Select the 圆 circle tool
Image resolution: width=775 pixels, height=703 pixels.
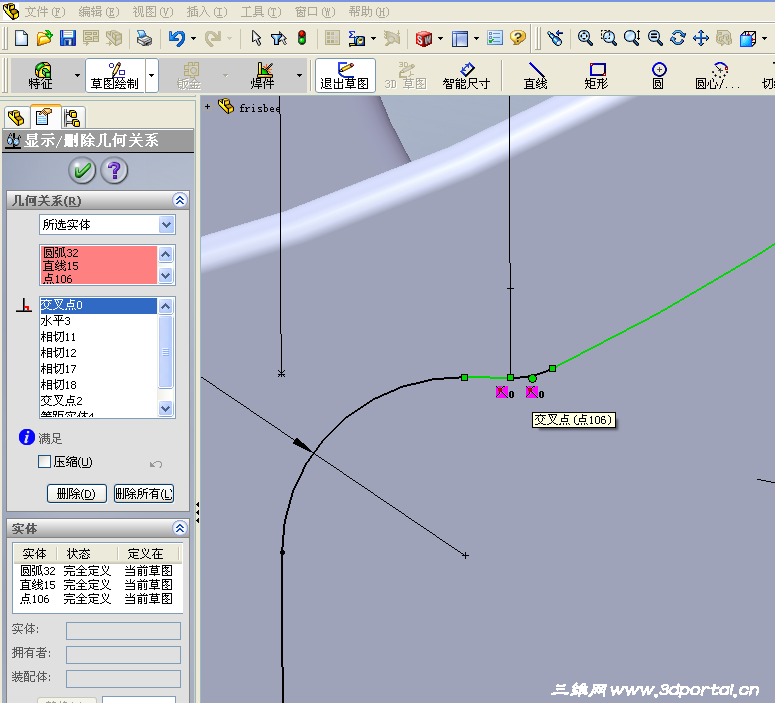[658, 76]
